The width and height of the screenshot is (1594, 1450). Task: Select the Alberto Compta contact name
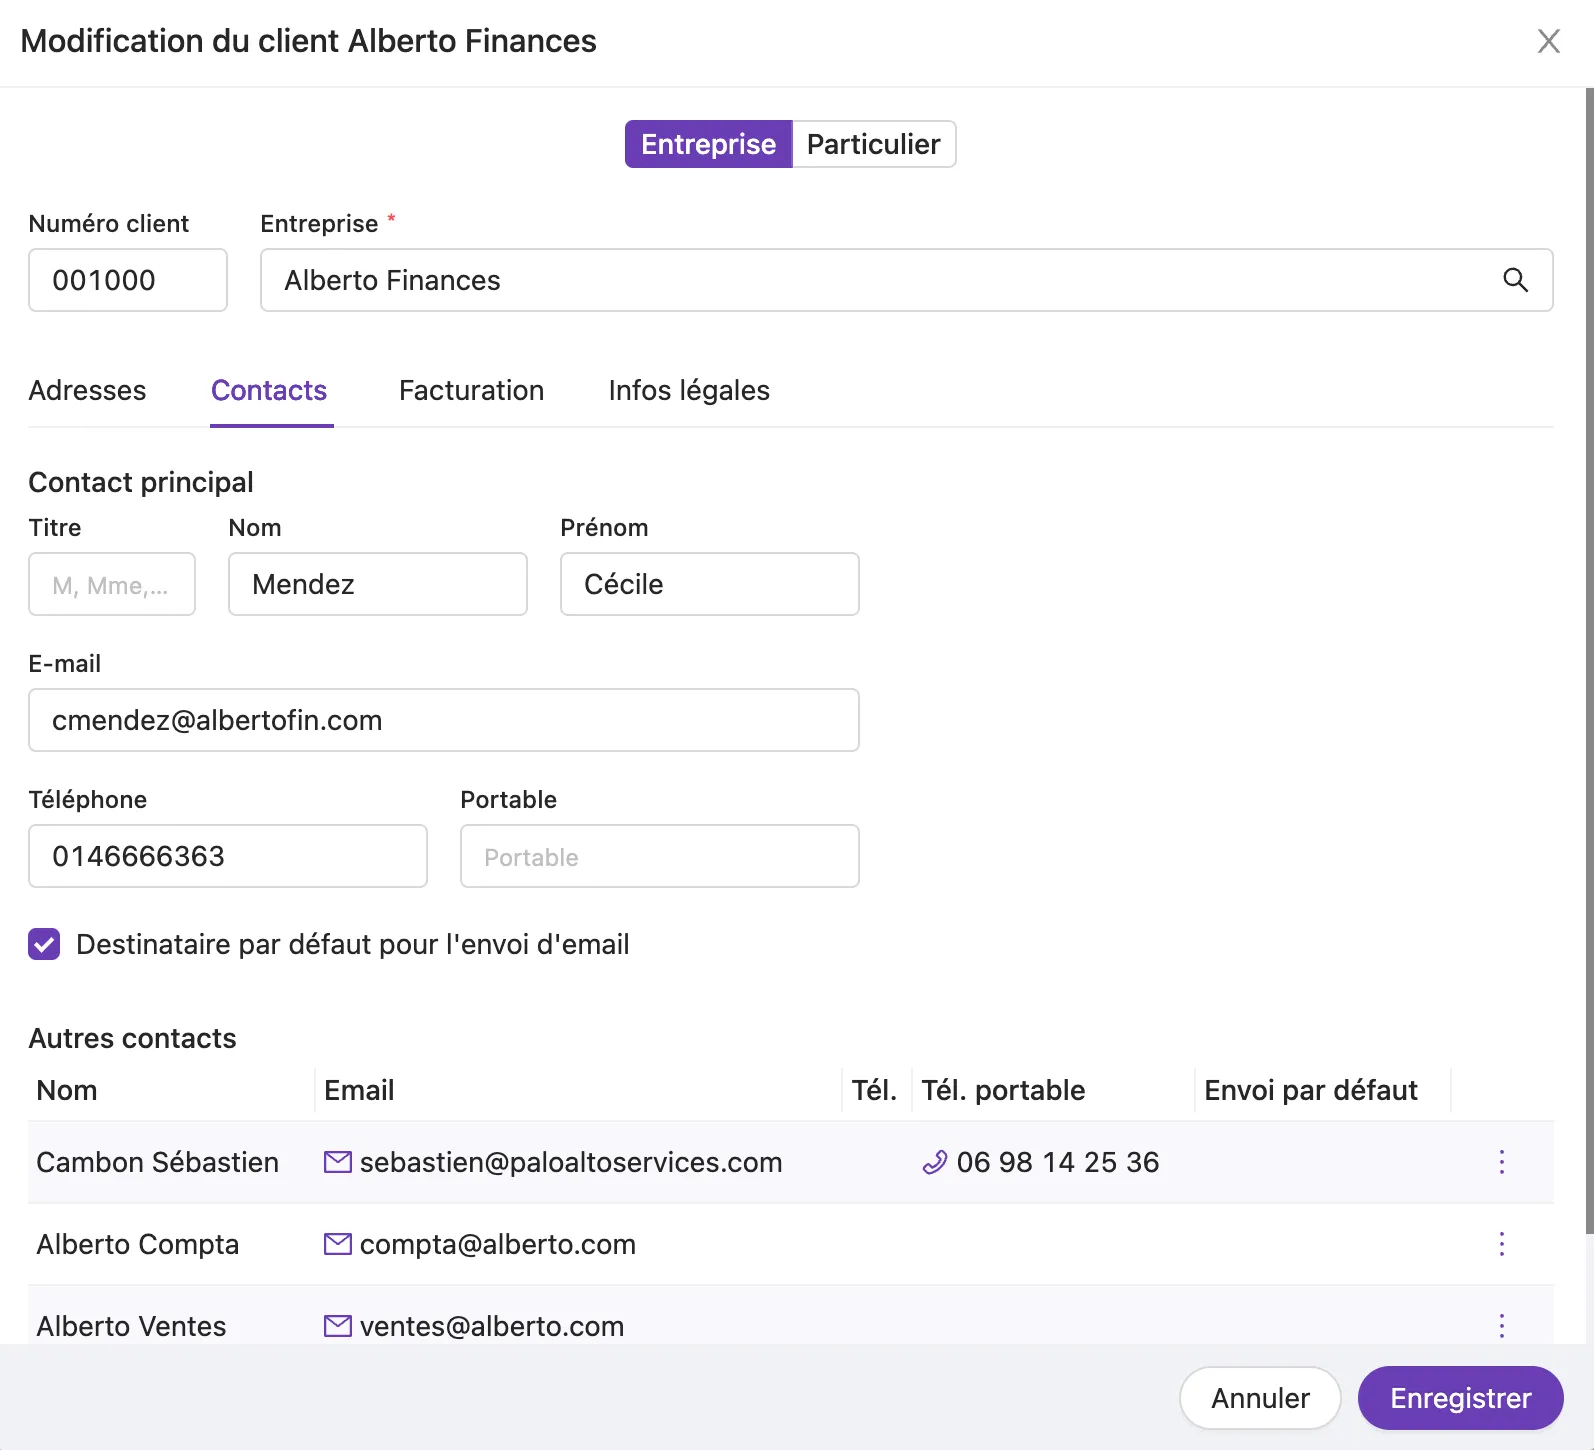(138, 1244)
